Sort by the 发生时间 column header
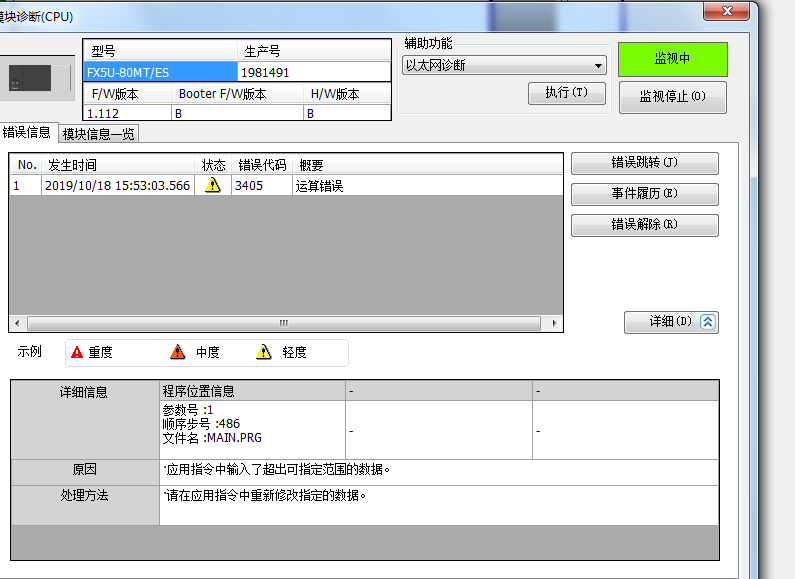The image size is (795, 579). [x=117, y=165]
